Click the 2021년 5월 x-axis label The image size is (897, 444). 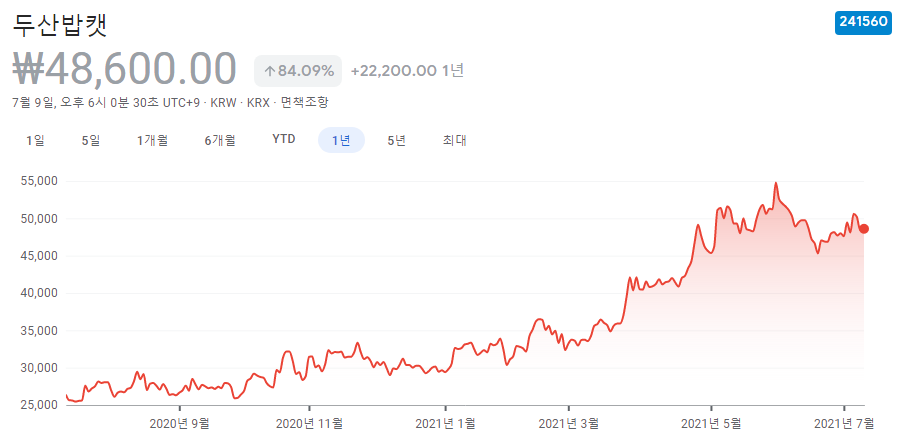coord(711,424)
